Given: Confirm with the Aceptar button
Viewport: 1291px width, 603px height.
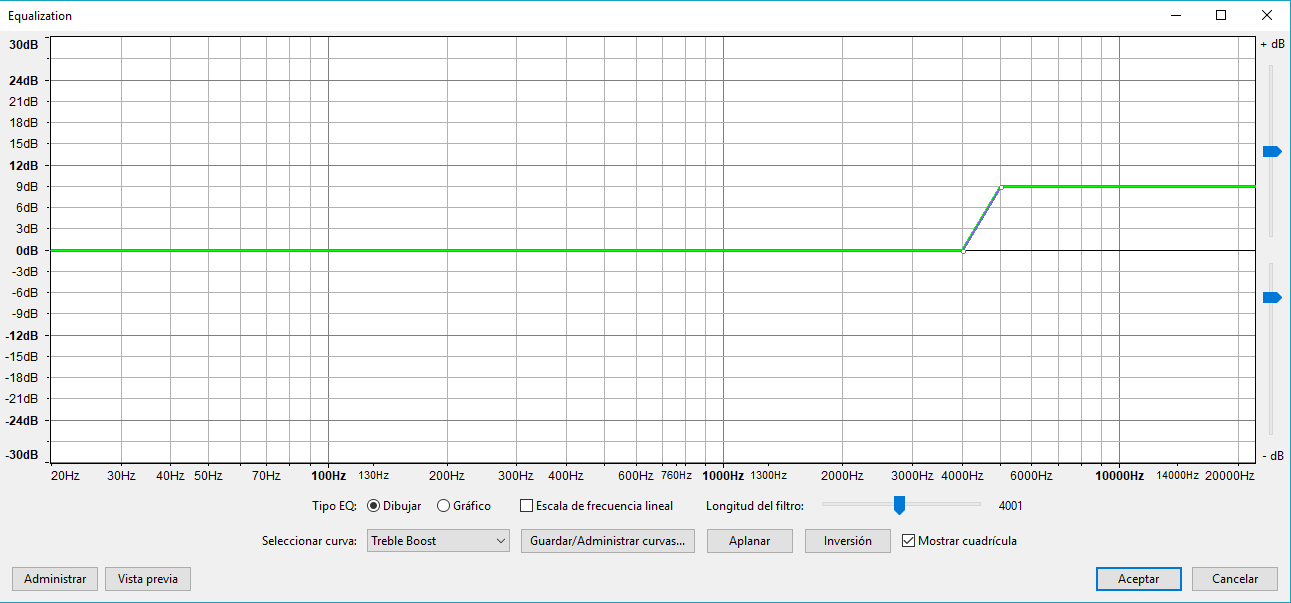Looking at the screenshot, I should point(1138,579).
